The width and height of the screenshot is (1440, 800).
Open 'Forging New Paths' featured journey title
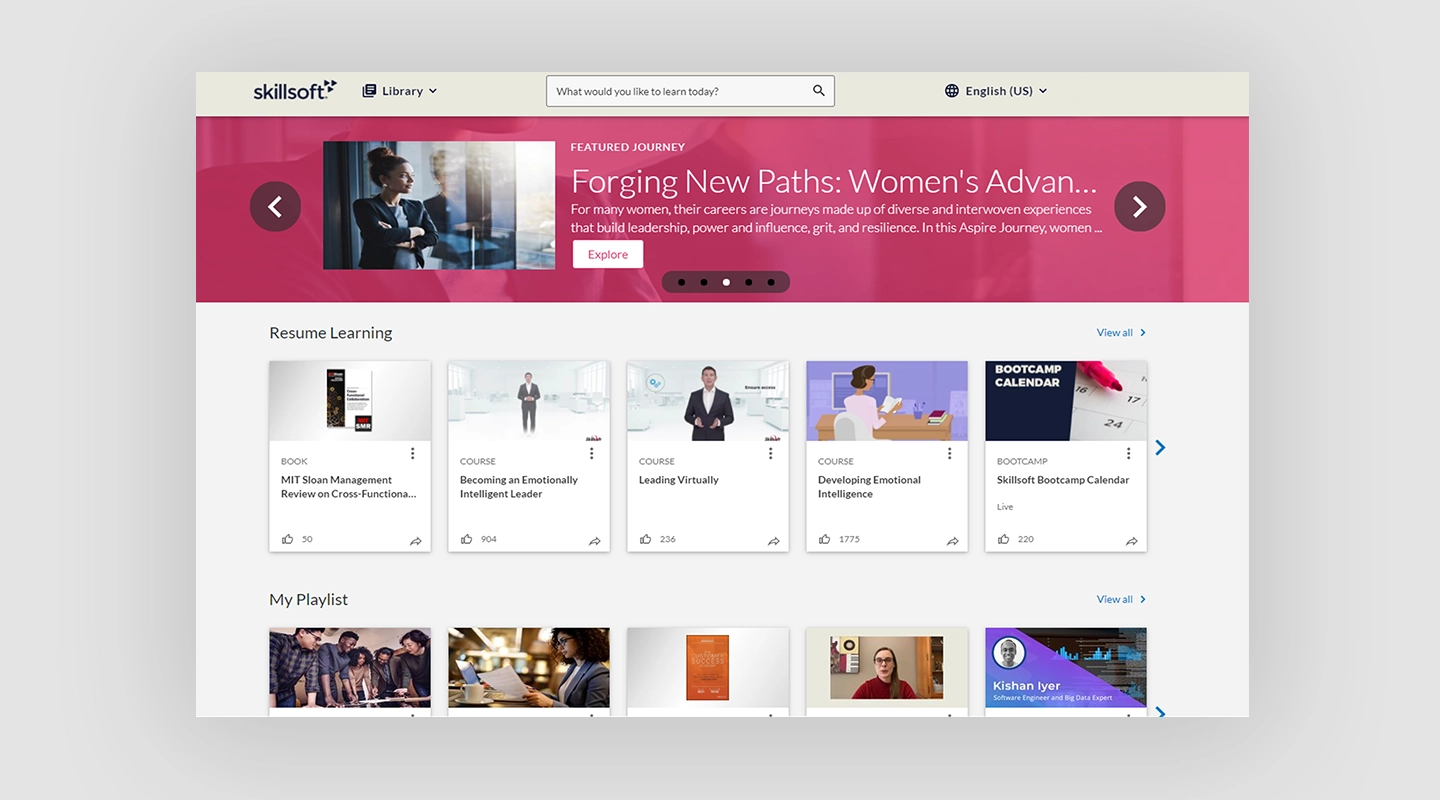click(x=834, y=181)
